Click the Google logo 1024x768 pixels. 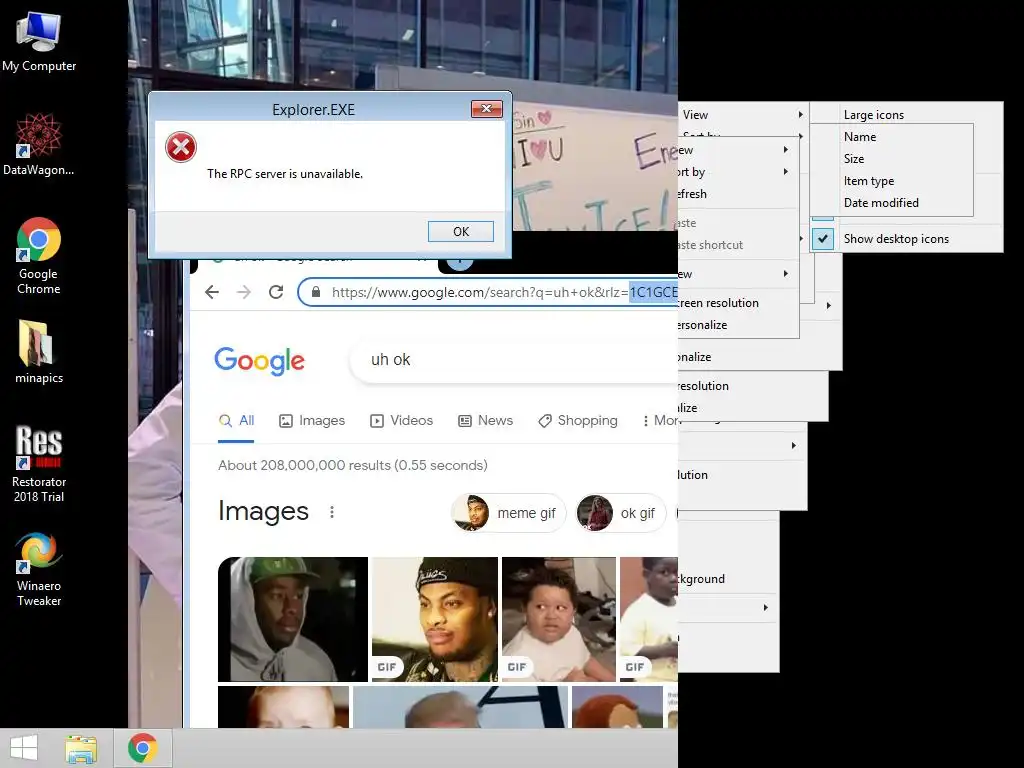(259, 360)
